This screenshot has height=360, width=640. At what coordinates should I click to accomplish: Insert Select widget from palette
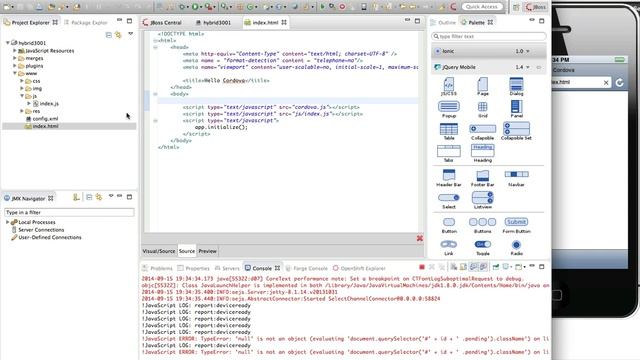pyautogui.click(x=449, y=200)
